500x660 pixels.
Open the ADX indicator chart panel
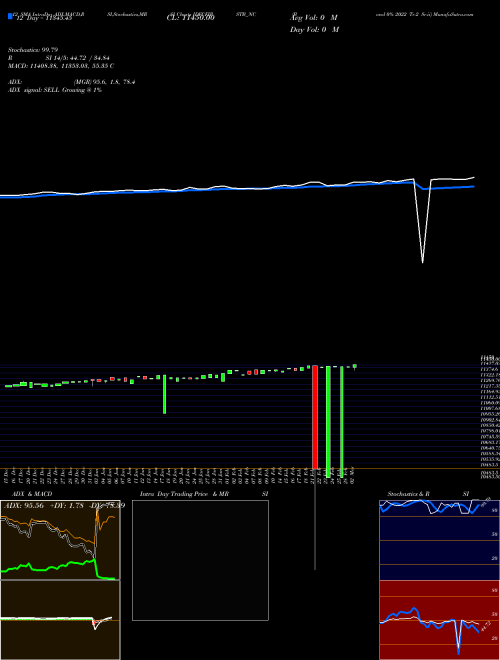(60, 540)
